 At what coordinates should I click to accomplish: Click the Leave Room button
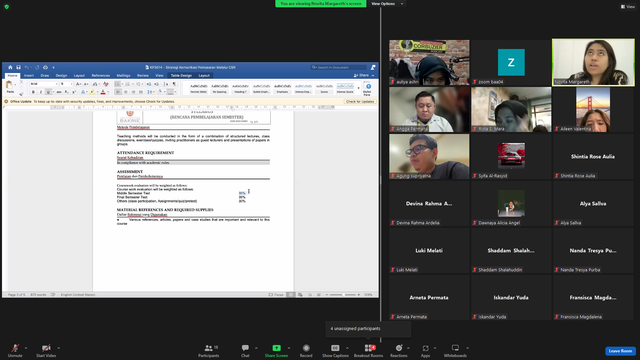620,351
